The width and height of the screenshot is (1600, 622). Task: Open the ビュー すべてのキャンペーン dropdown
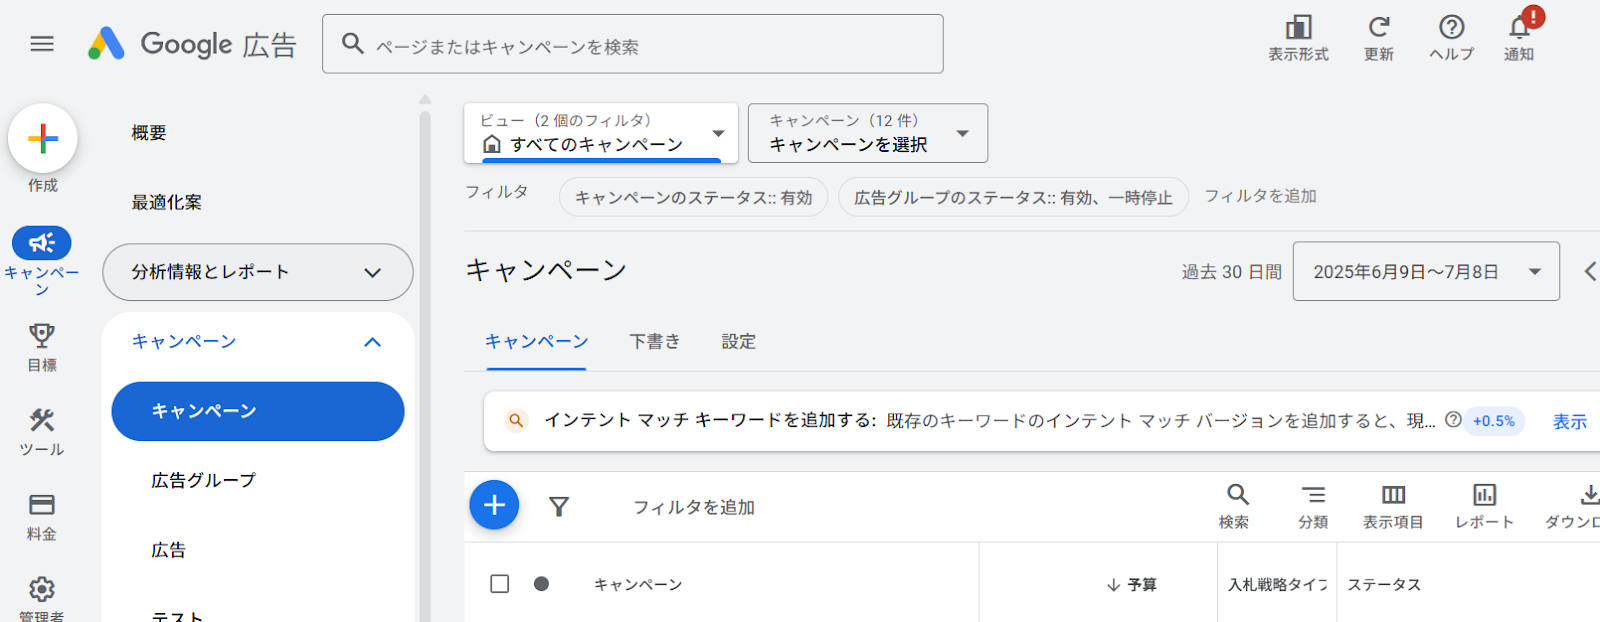(601, 133)
